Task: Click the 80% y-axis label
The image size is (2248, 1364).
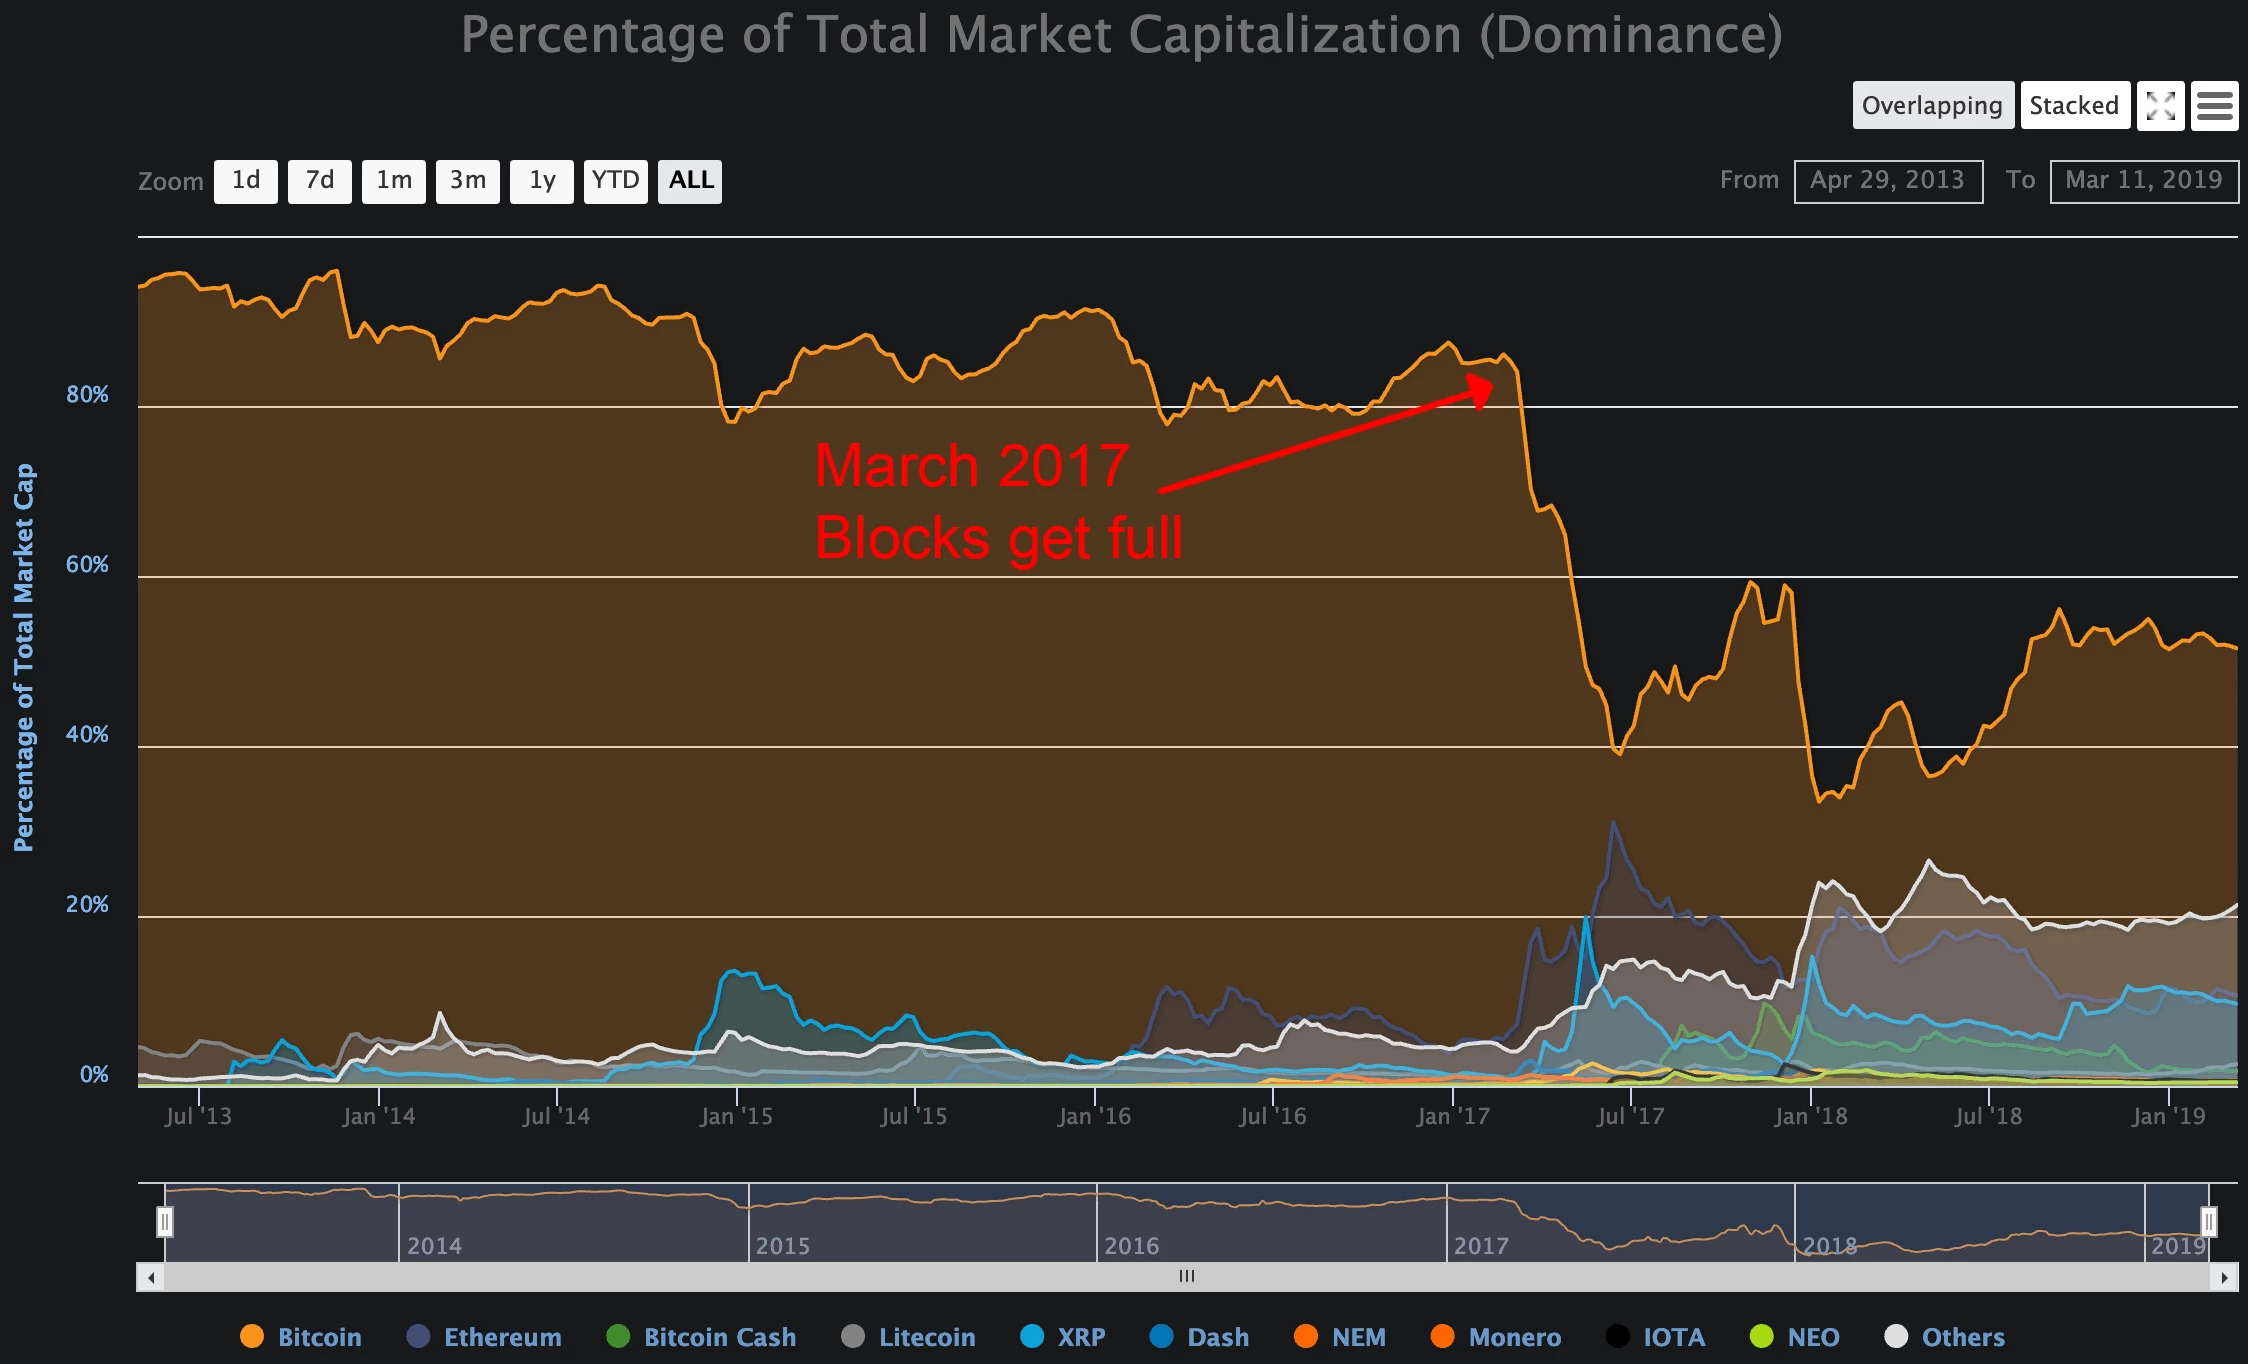Action: pyautogui.click(x=87, y=395)
